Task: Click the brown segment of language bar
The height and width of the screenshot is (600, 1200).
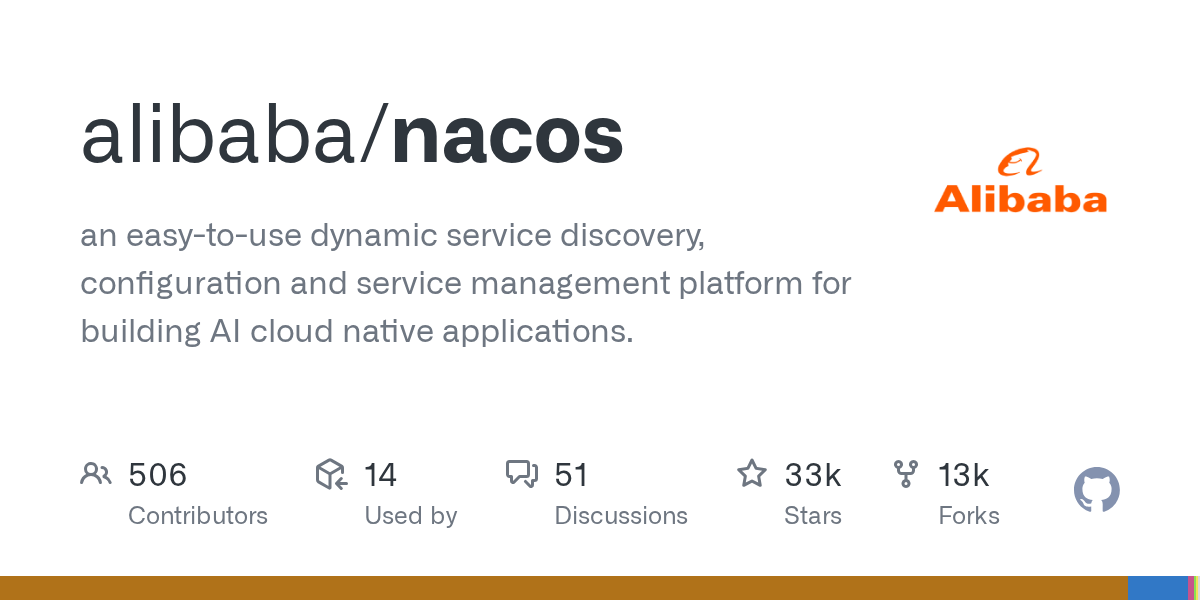Action: pyautogui.click(x=564, y=588)
